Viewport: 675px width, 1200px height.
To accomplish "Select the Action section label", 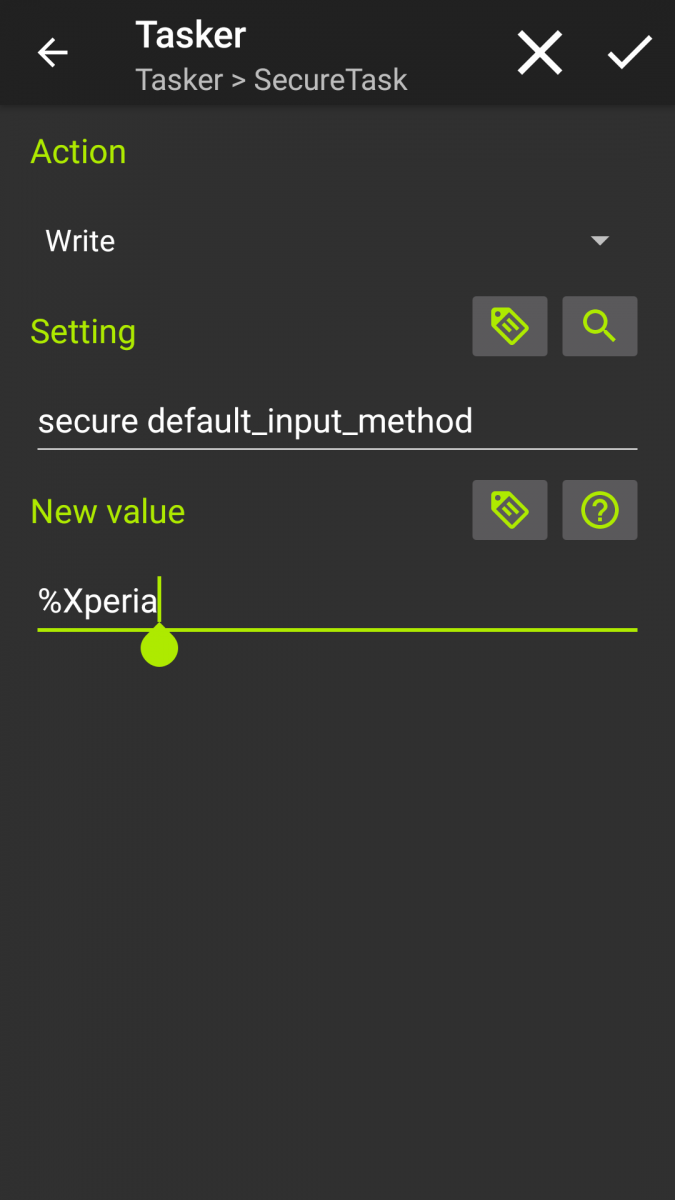I will coord(78,152).
